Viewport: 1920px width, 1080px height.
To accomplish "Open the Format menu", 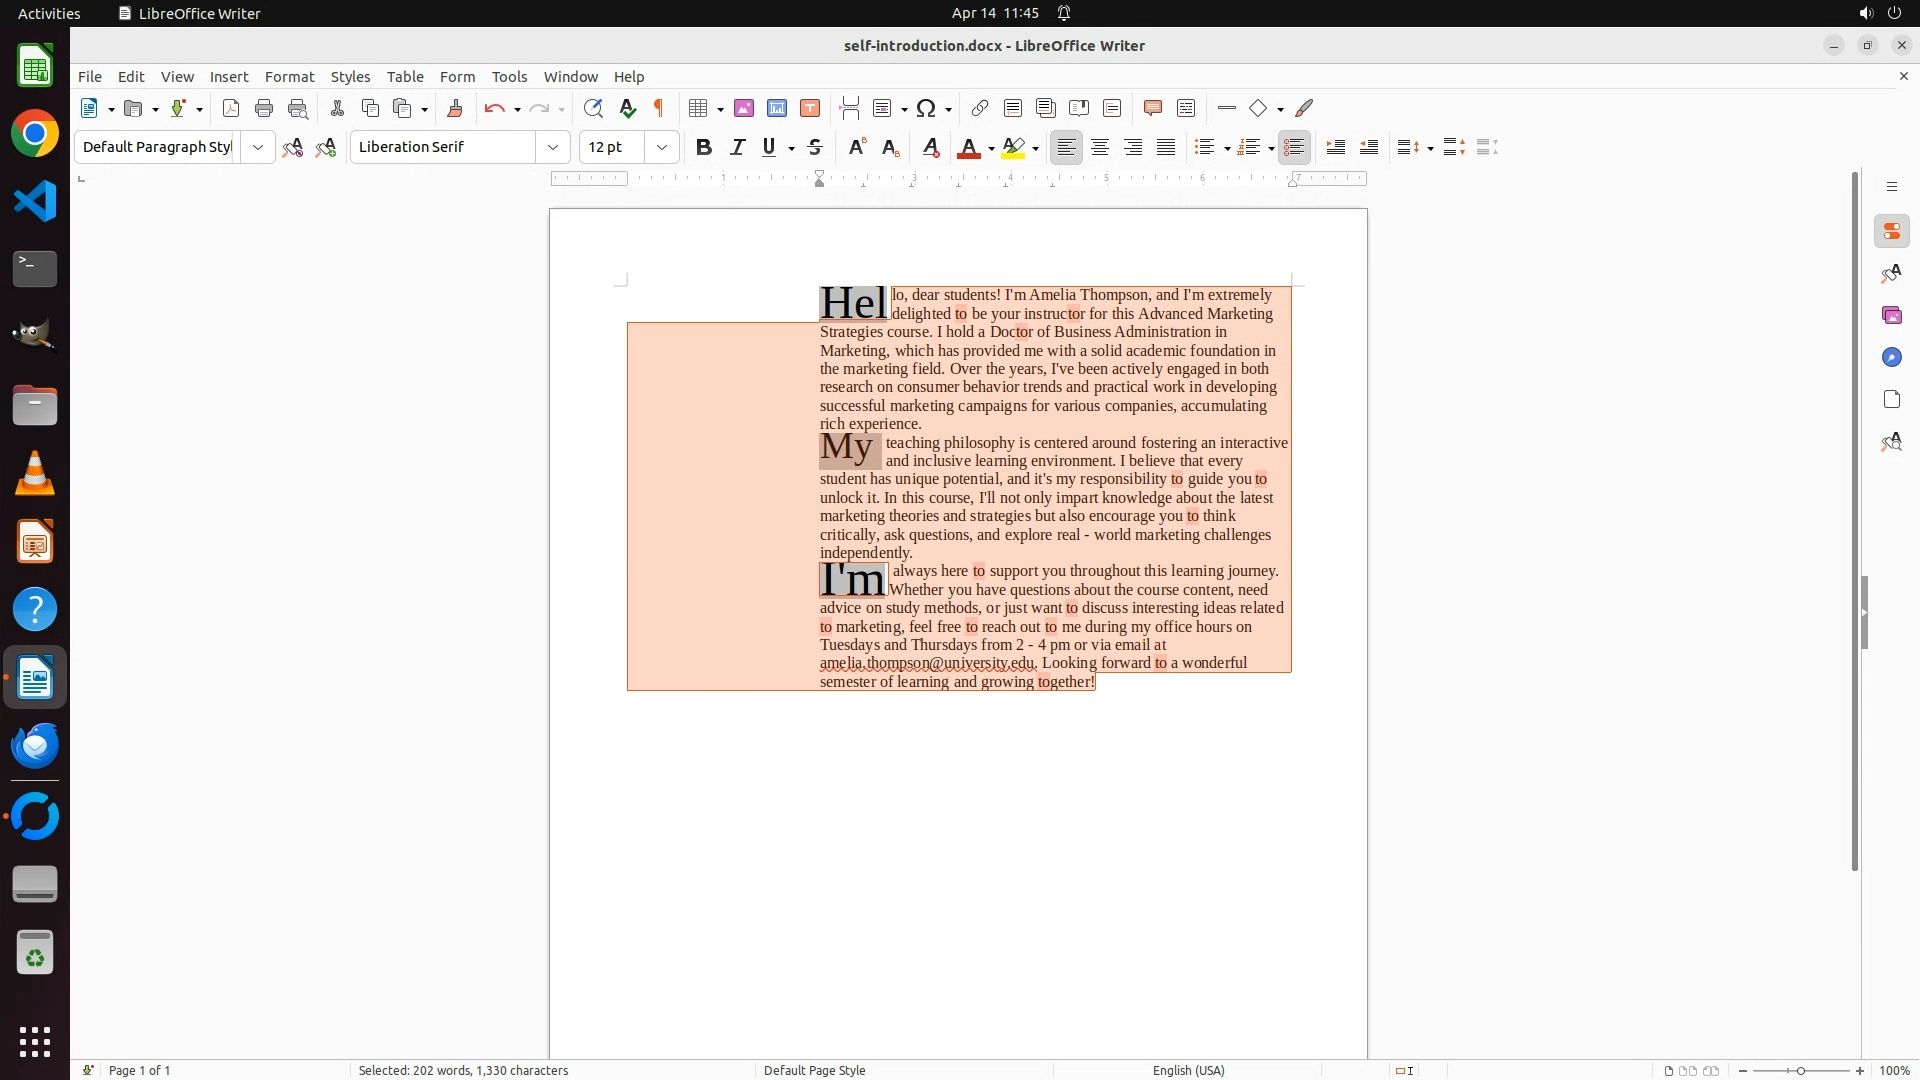I will click(289, 76).
